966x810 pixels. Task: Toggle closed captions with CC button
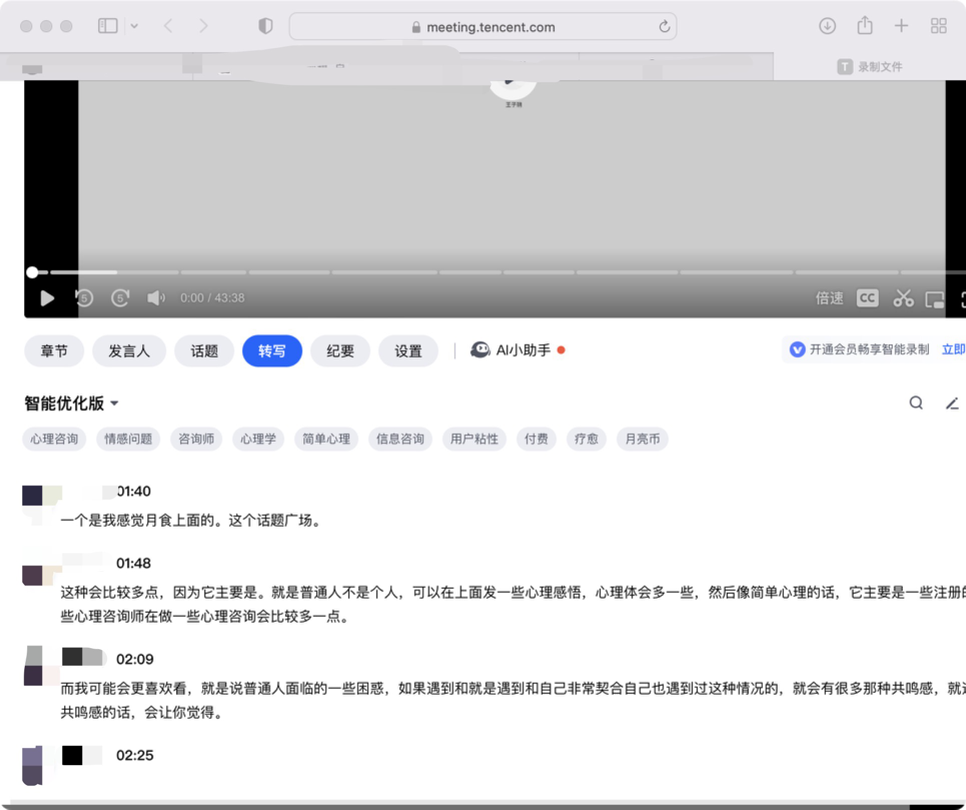point(867,298)
